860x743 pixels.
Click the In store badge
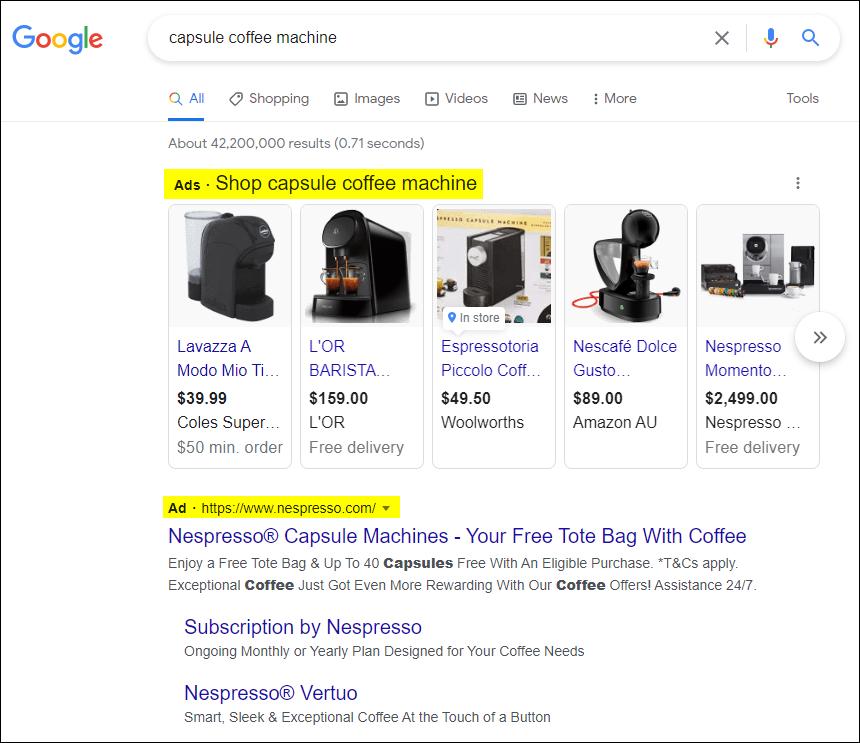coord(474,318)
